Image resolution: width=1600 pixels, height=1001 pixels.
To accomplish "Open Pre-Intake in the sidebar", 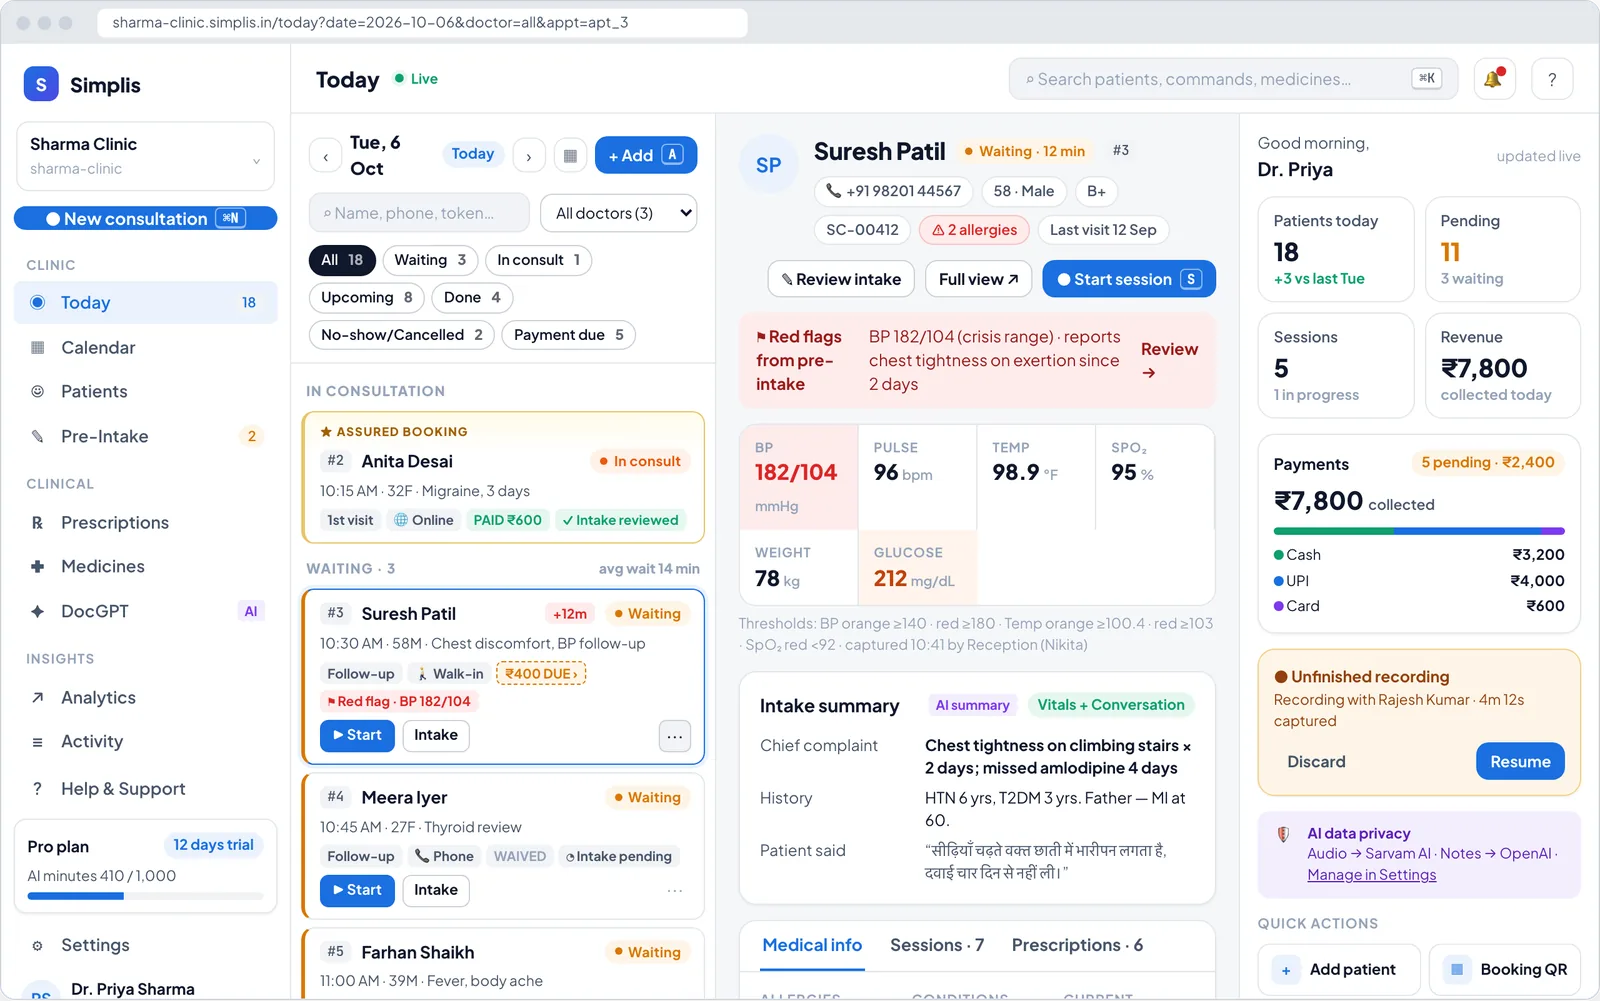I will click(145, 436).
